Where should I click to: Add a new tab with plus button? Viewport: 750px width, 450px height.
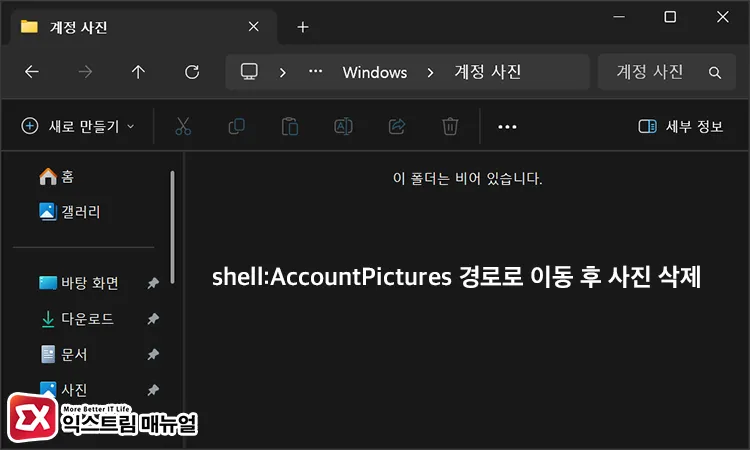[x=302, y=27]
